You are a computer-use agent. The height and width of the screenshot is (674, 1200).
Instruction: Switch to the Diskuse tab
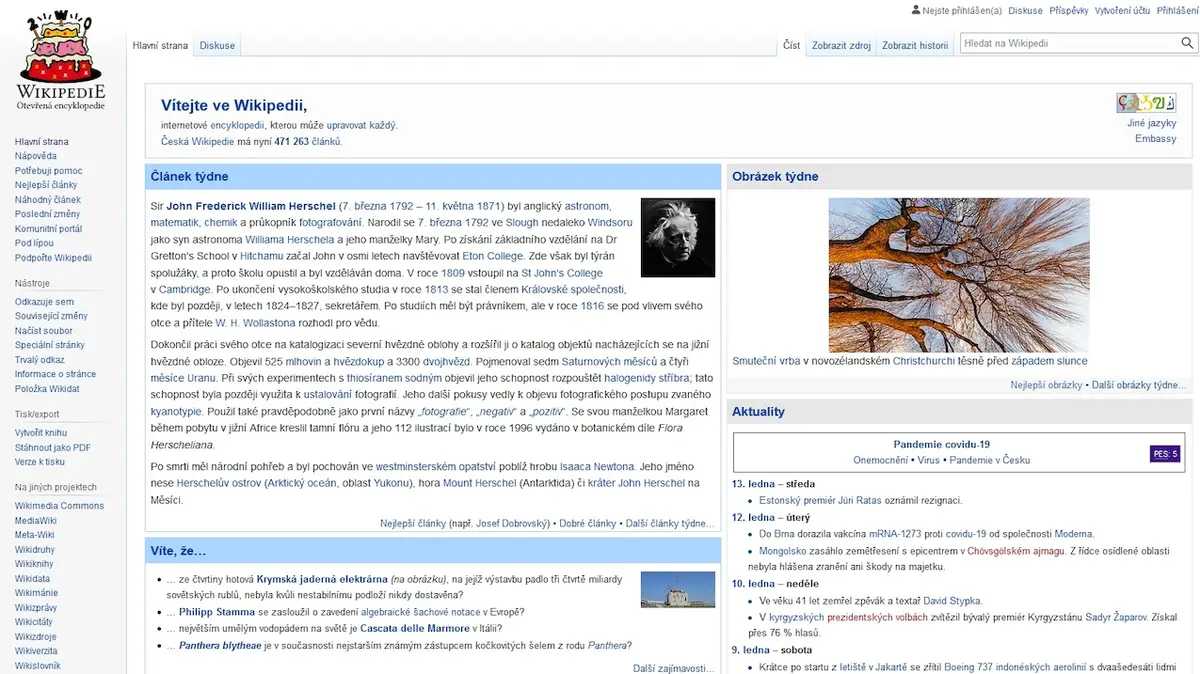tap(217, 45)
